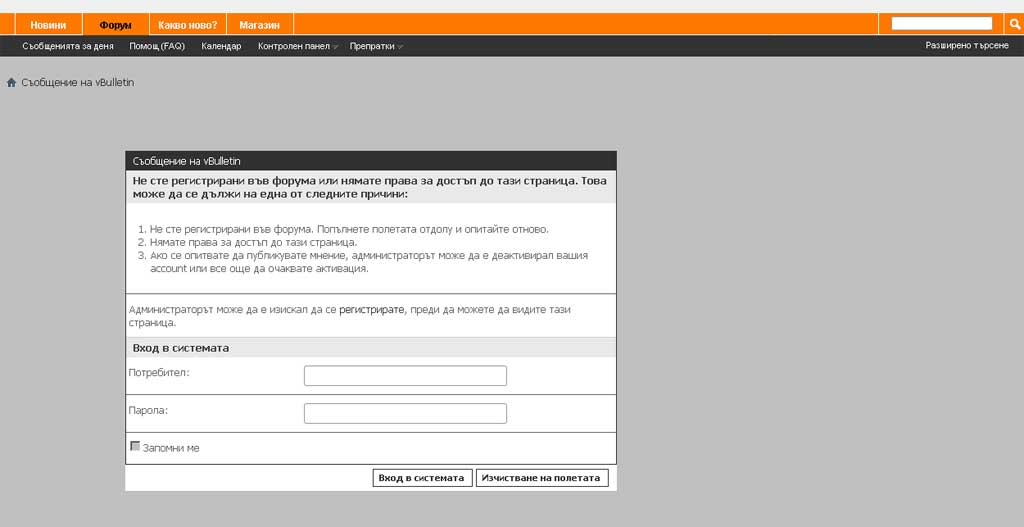Click the Вход в системата section heading
1024x527 pixels.
[181, 348]
